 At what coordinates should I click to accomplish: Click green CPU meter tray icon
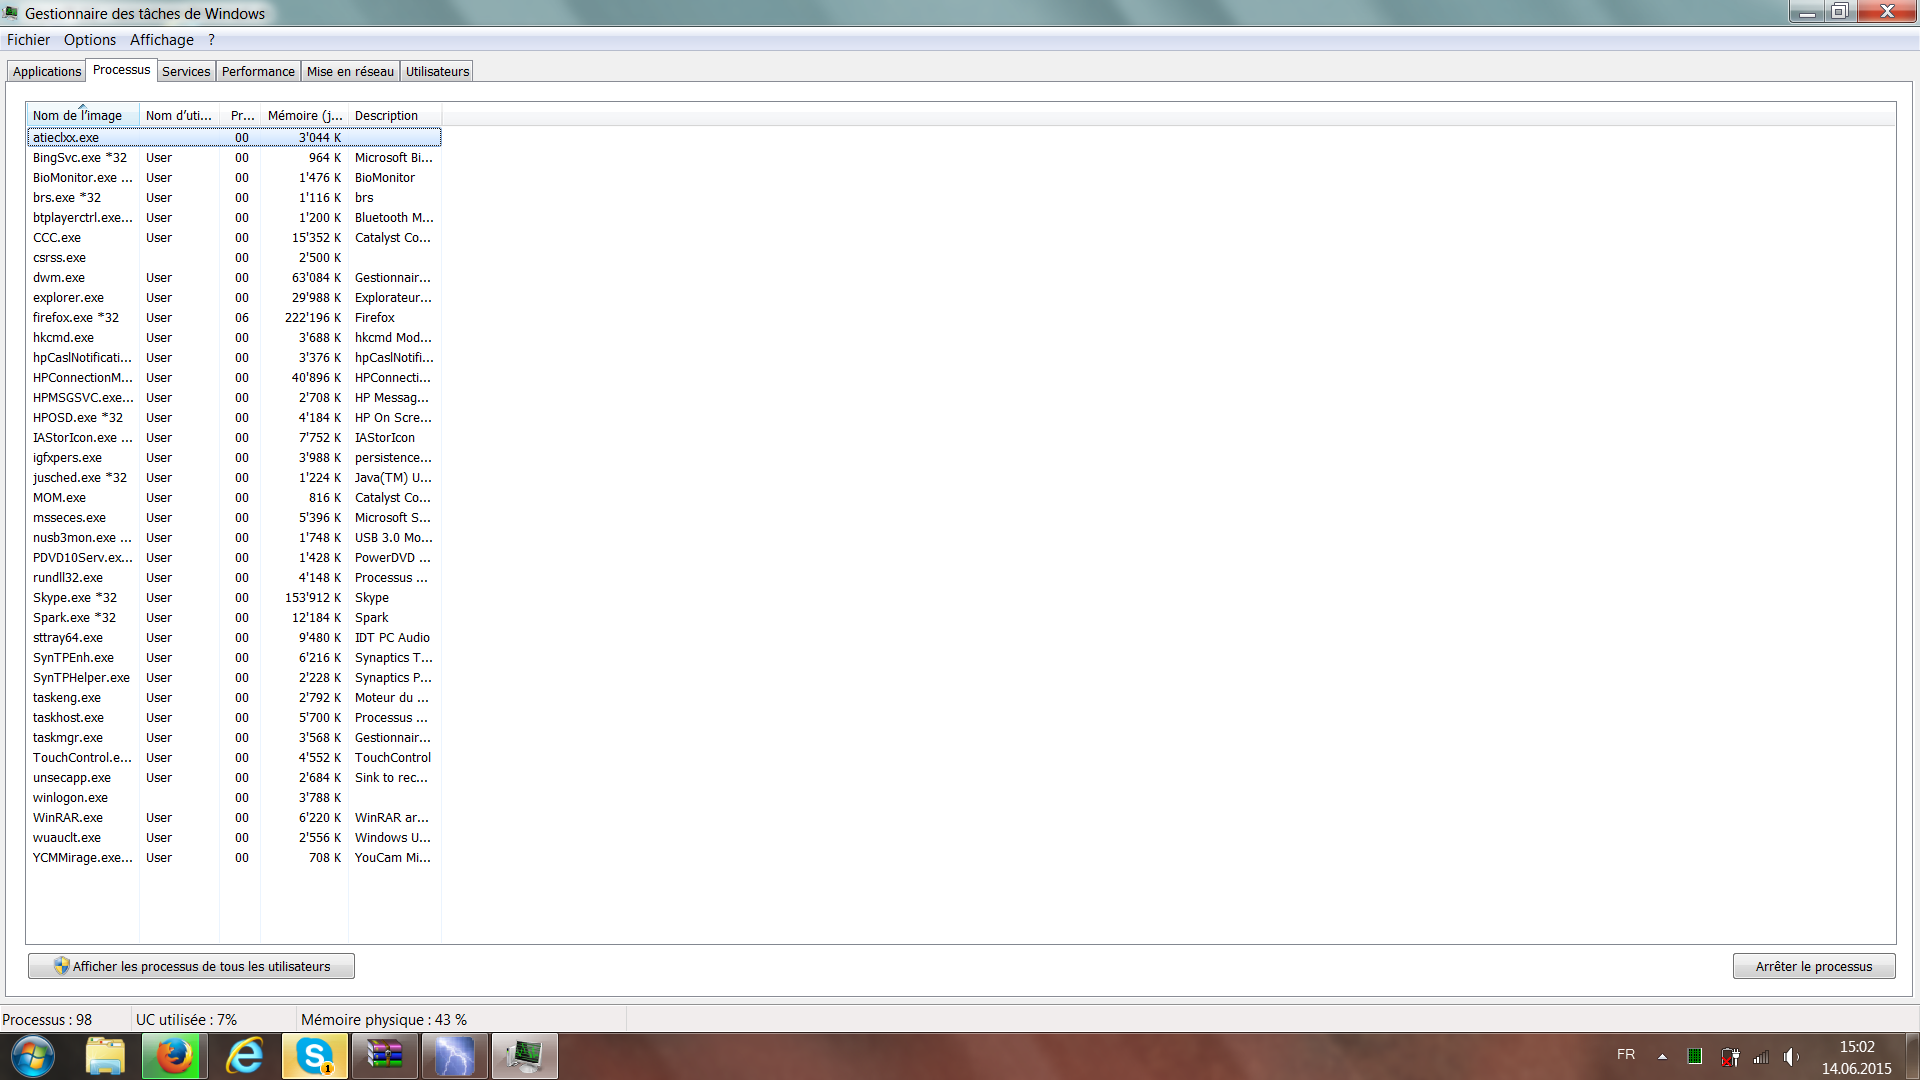[x=1694, y=1056]
